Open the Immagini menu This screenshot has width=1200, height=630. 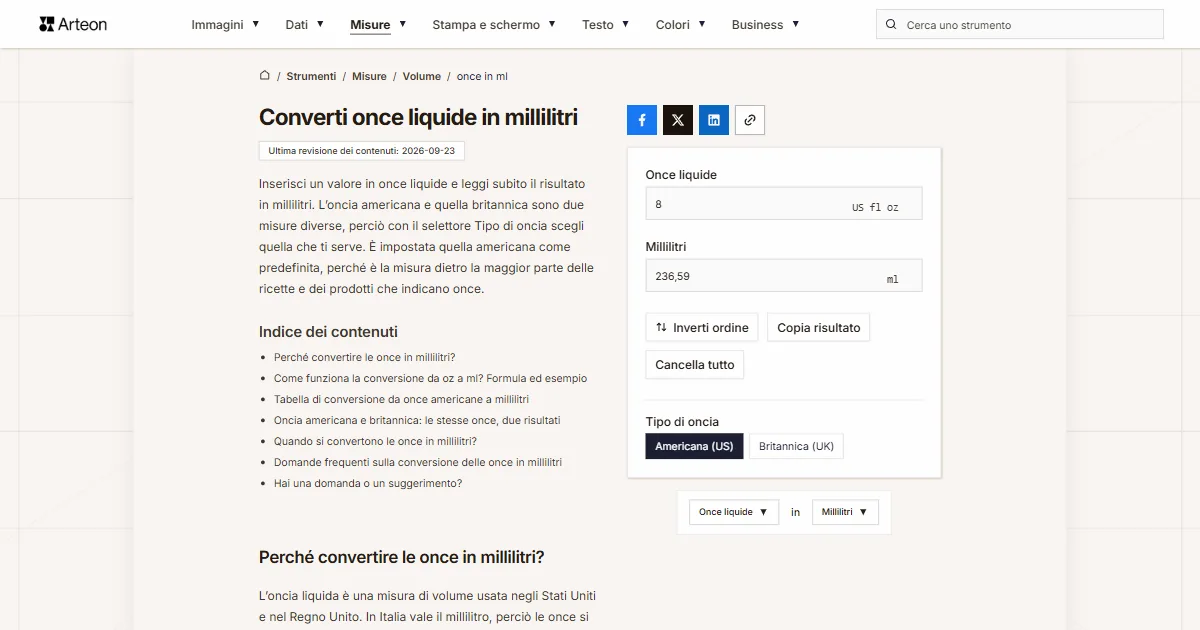tap(225, 25)
